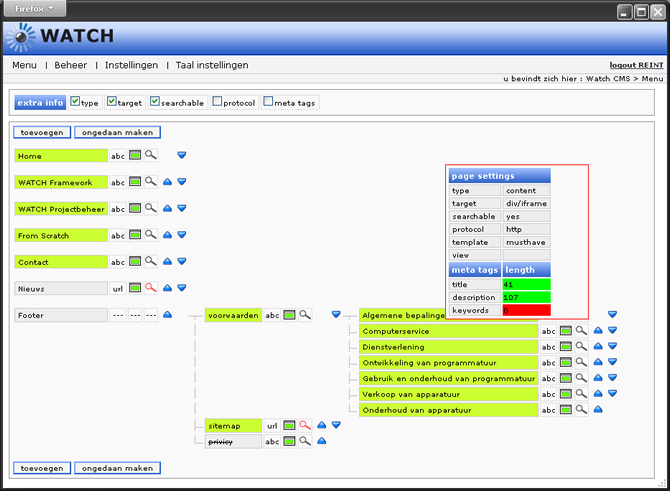Image resolution: width=670 pixels, height=491 pixels.
Task: Move WATCH Framework up with blue arrow
Action: (168, 182)
